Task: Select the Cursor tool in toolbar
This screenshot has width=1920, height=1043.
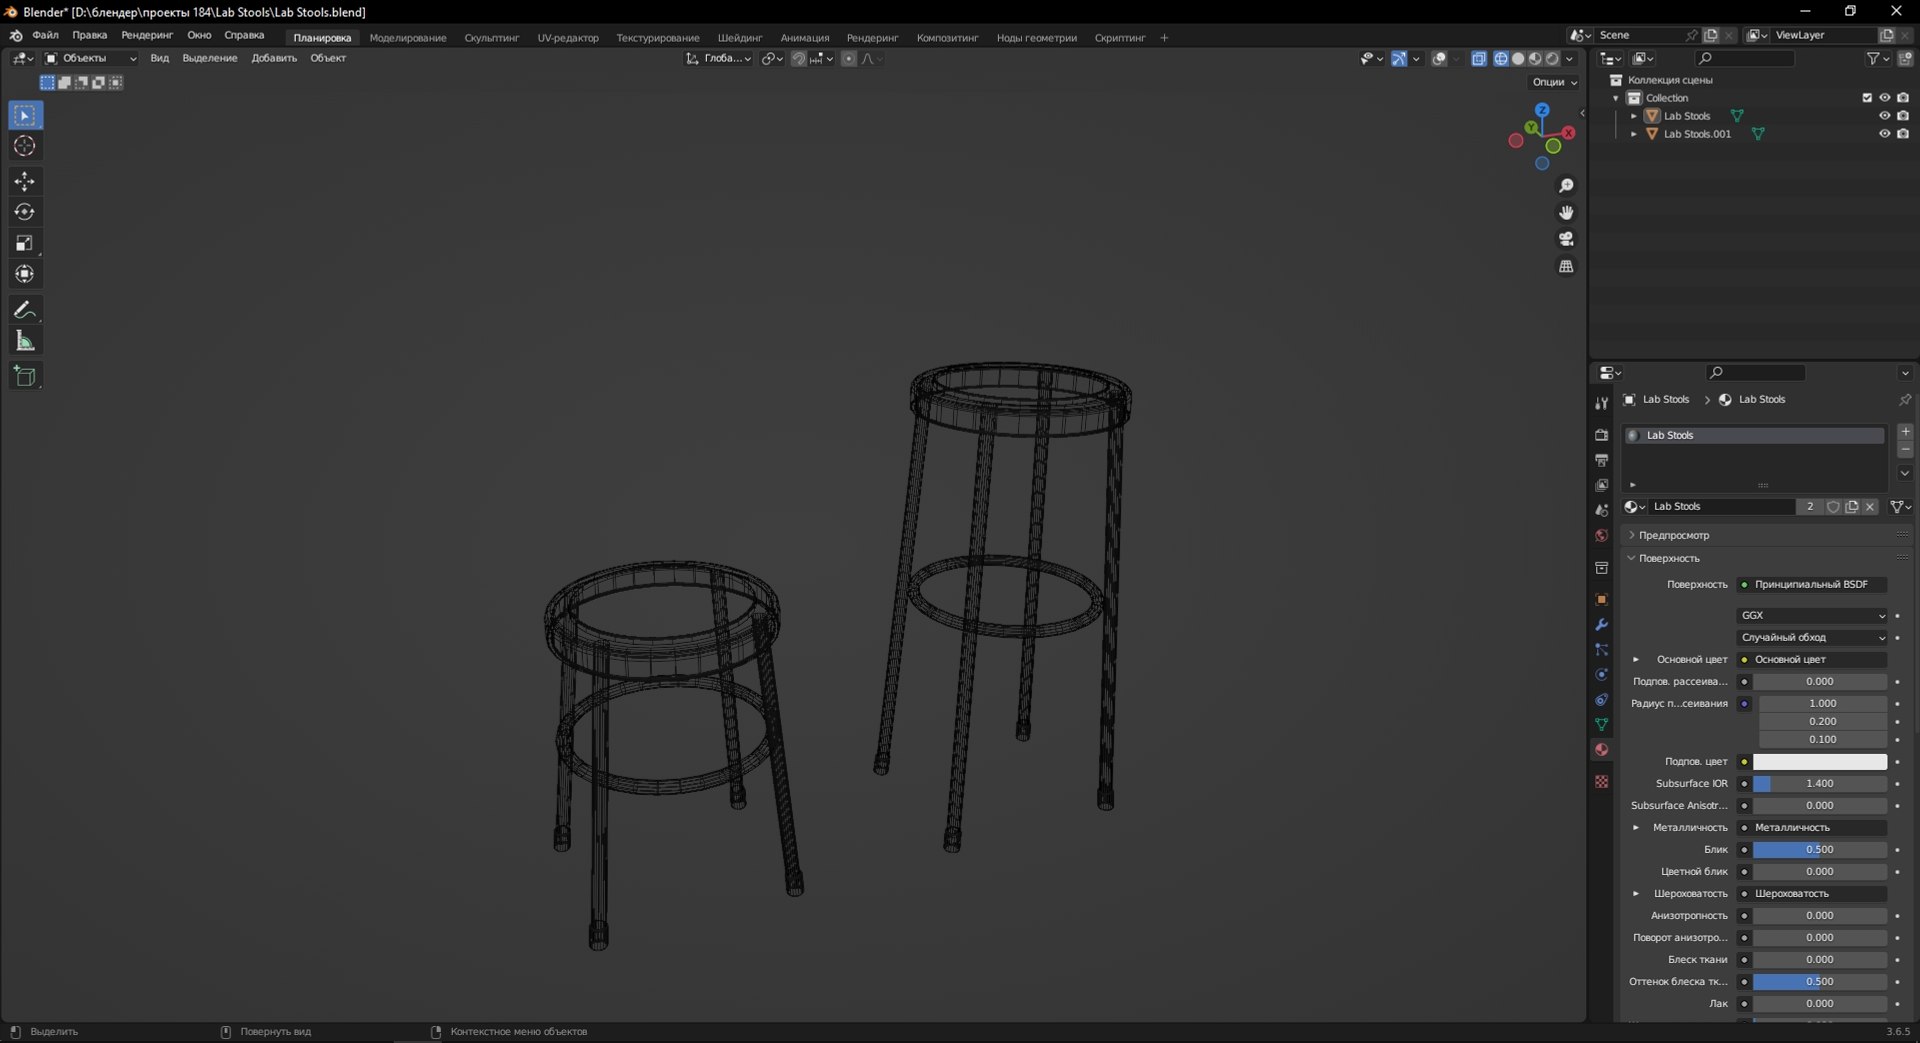Action: (x=25, y=146)
